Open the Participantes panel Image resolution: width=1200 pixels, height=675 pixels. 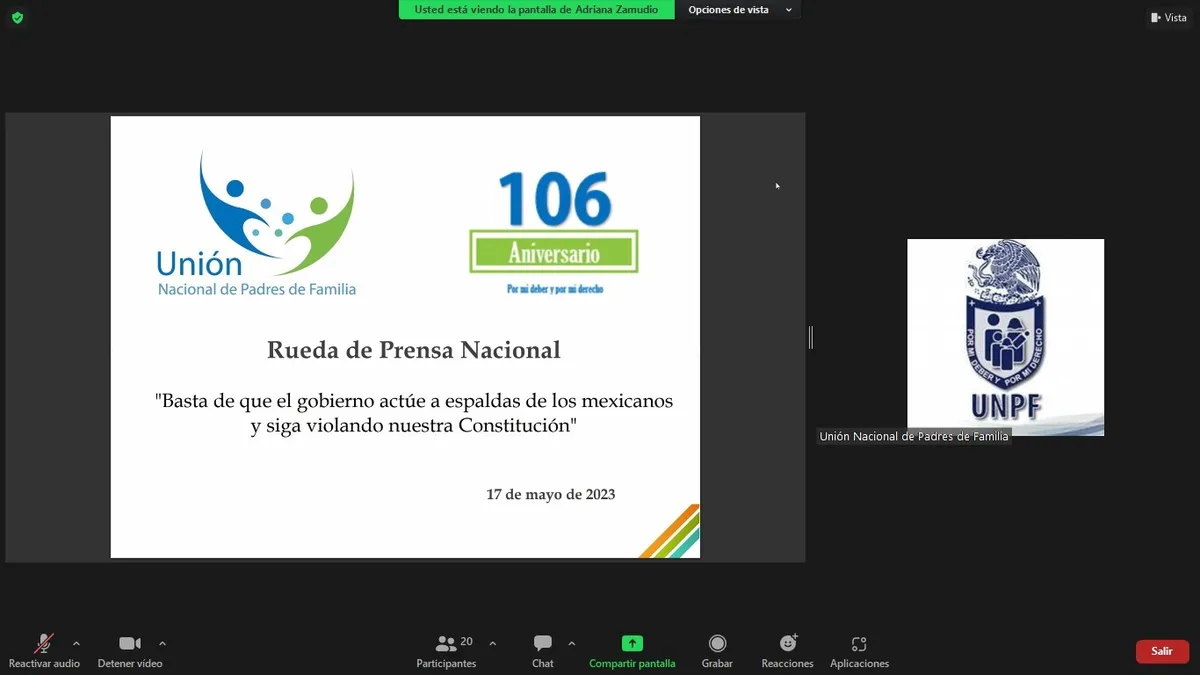447,650
